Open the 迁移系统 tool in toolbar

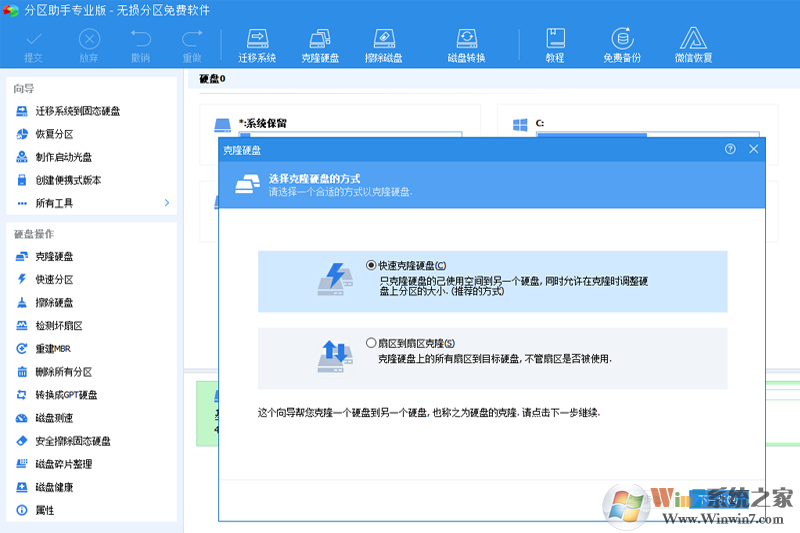point(257,46)
